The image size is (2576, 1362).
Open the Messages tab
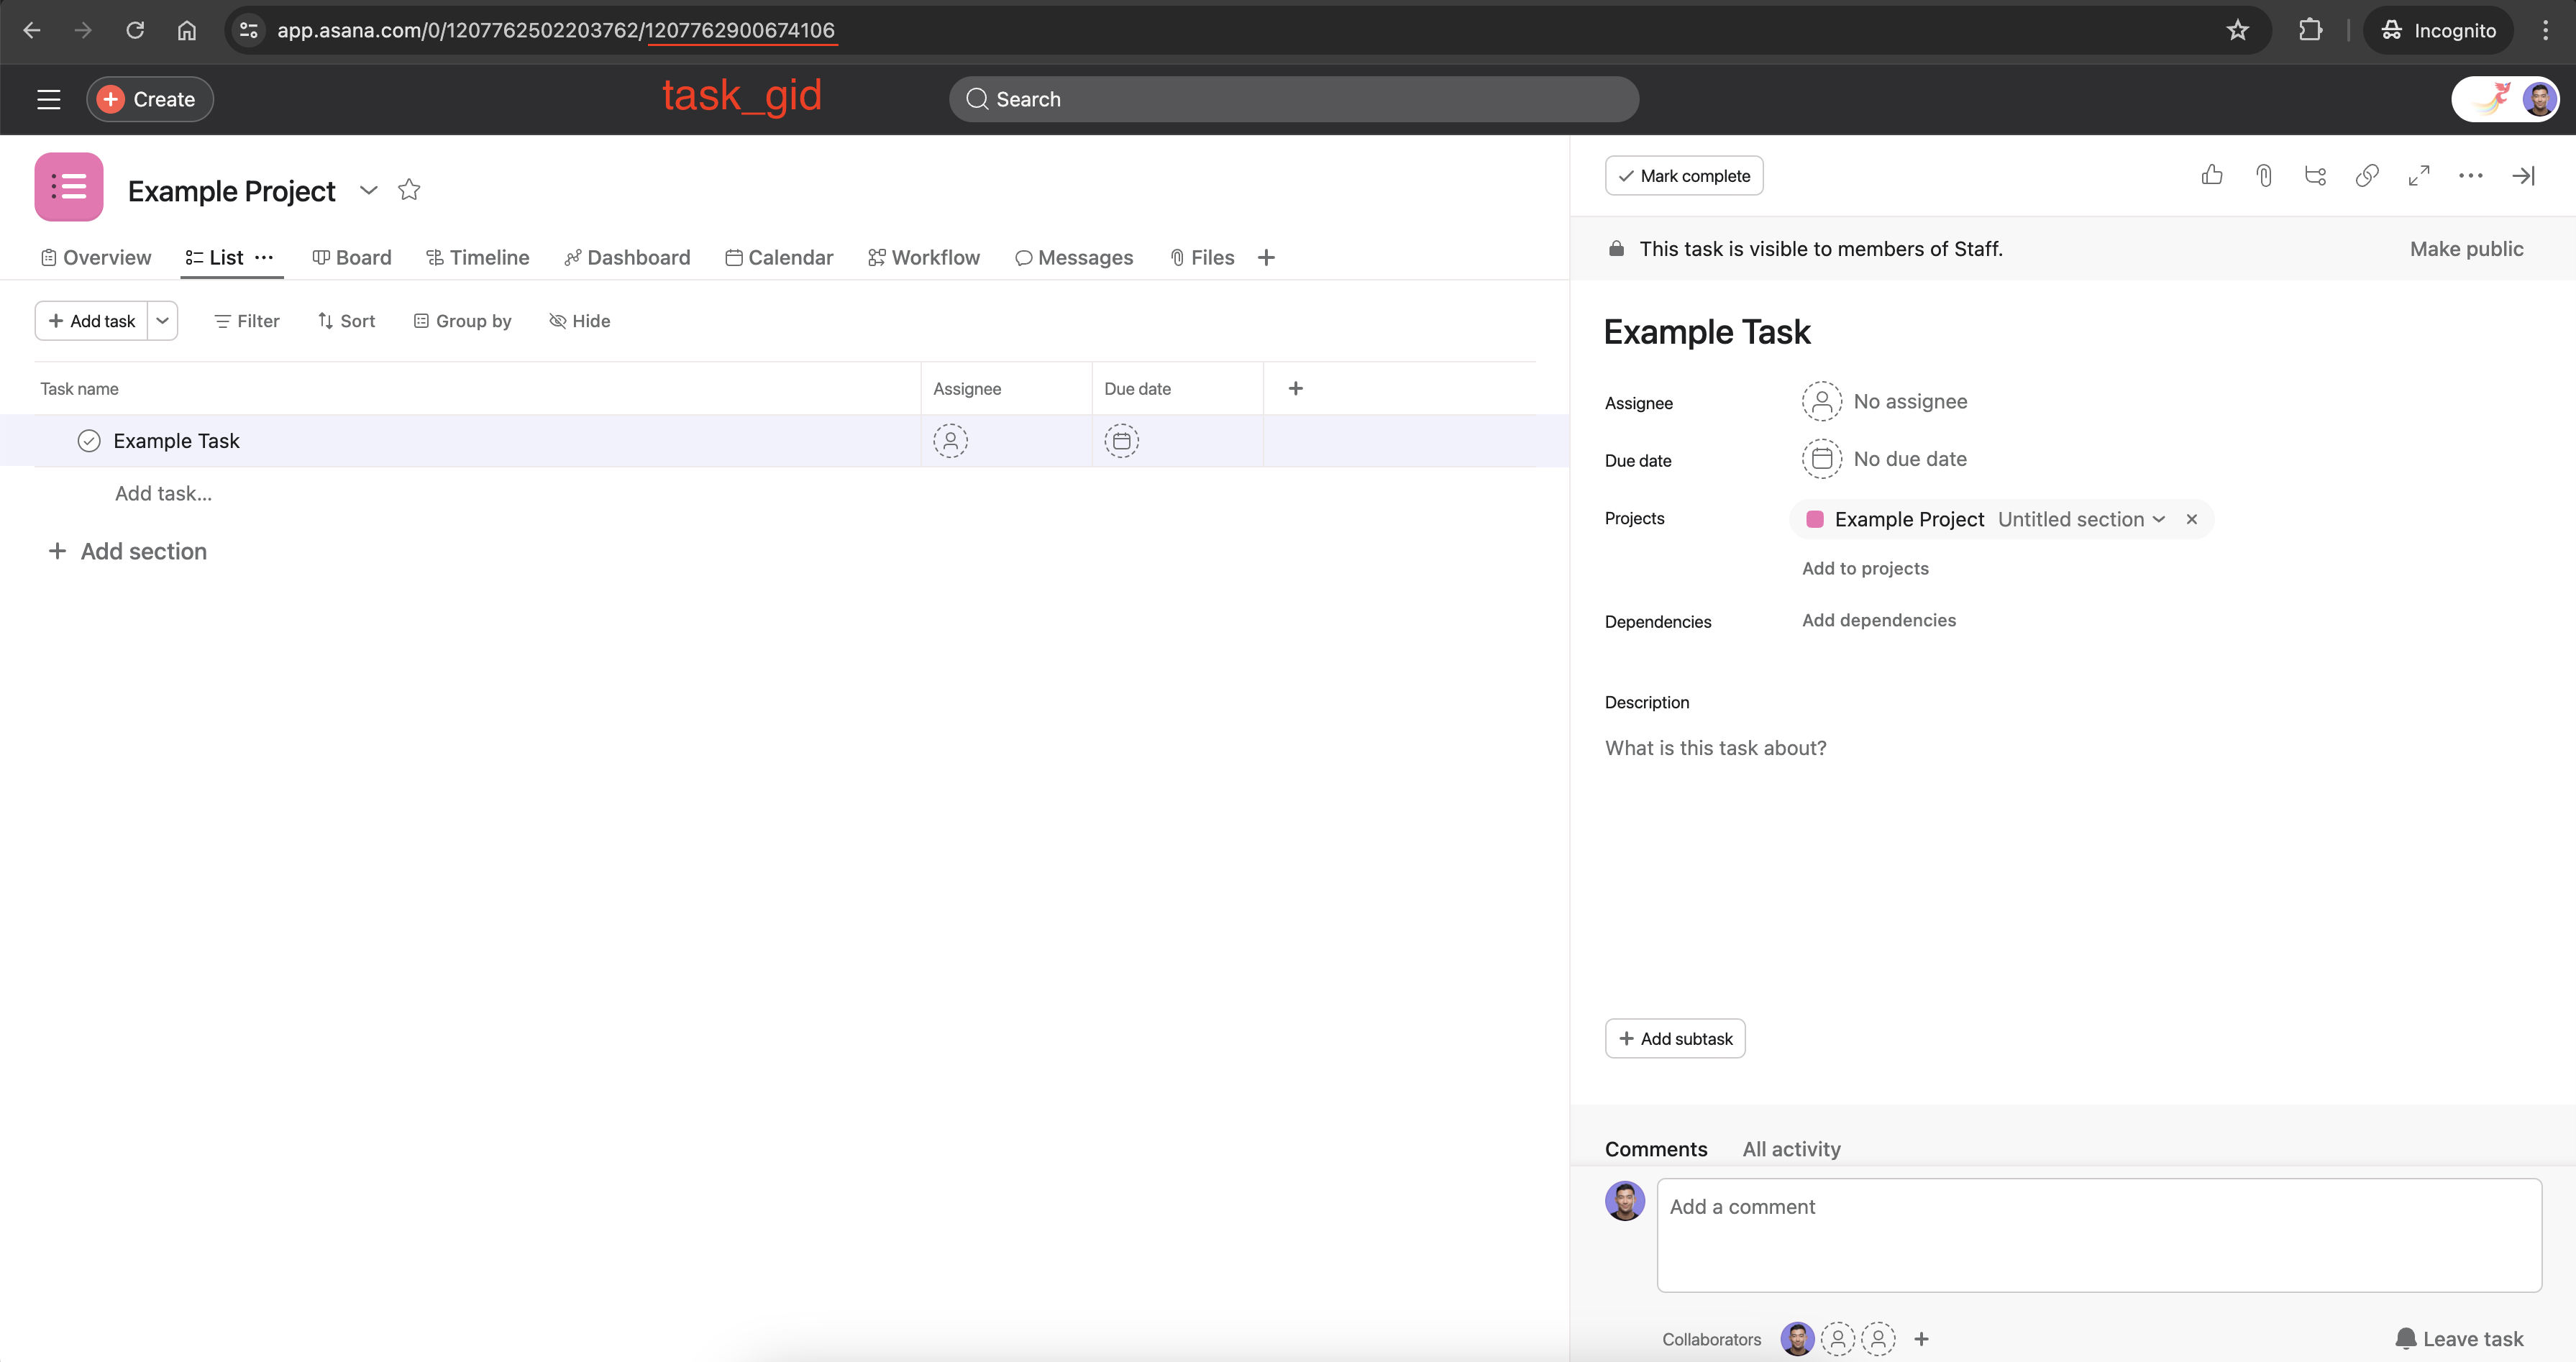click(1074, 258)
